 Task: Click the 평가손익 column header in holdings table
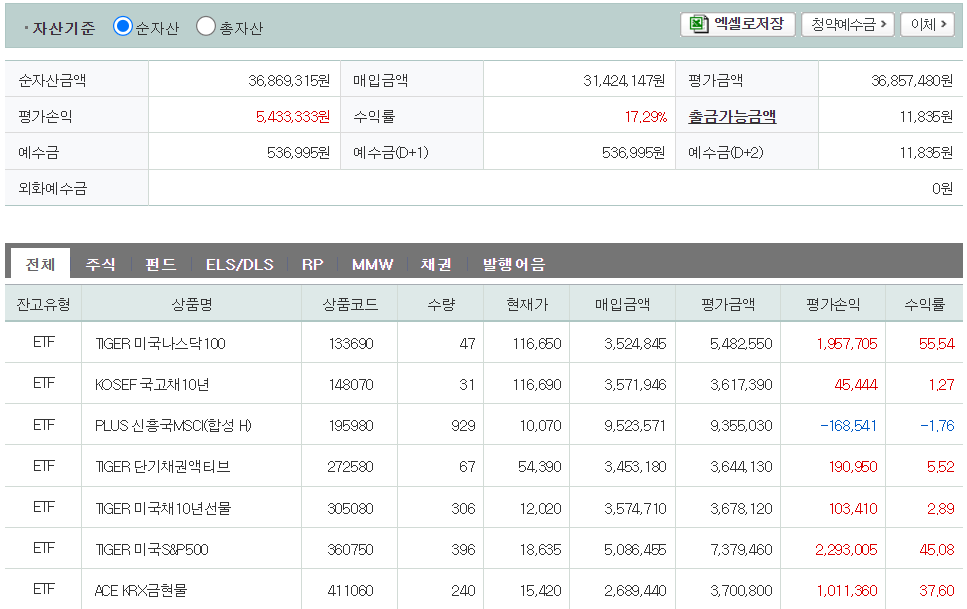point(833,304)
